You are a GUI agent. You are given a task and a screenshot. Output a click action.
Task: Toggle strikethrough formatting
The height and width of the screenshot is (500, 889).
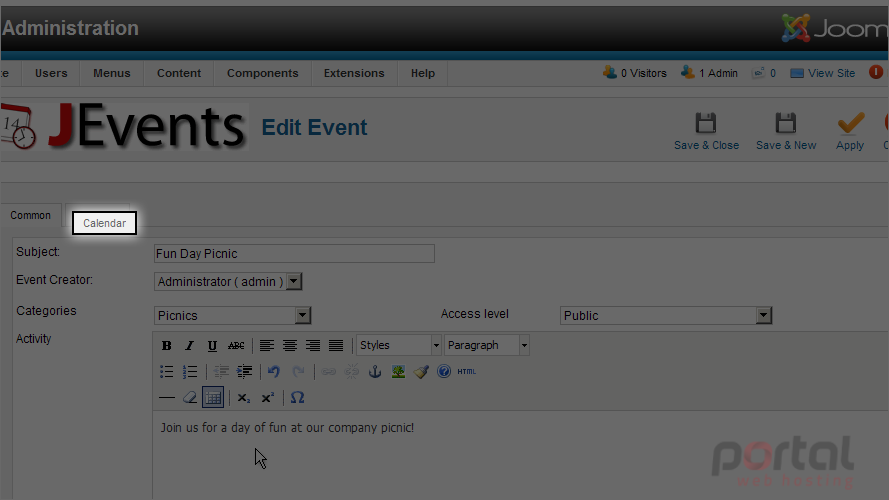click(x=236, y=345)
